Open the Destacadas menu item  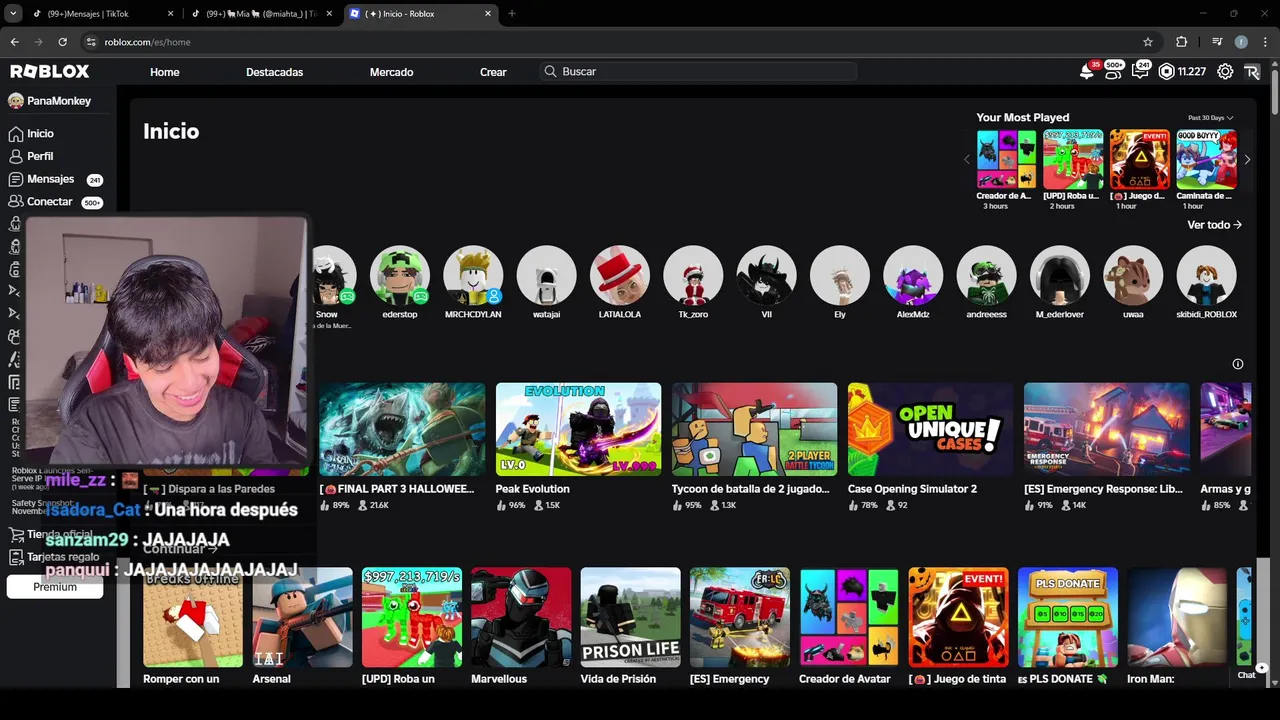274,72
